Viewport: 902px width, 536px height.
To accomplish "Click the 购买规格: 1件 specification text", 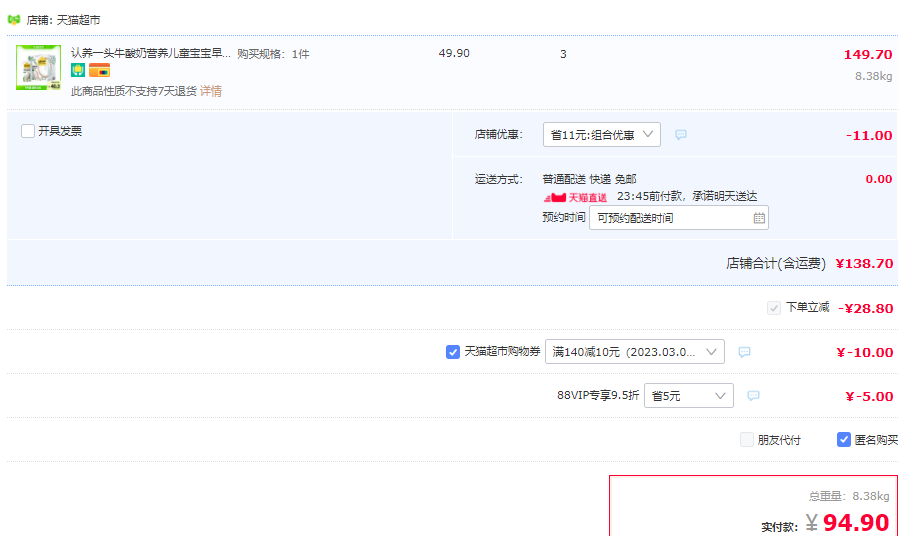I will 273,54.
